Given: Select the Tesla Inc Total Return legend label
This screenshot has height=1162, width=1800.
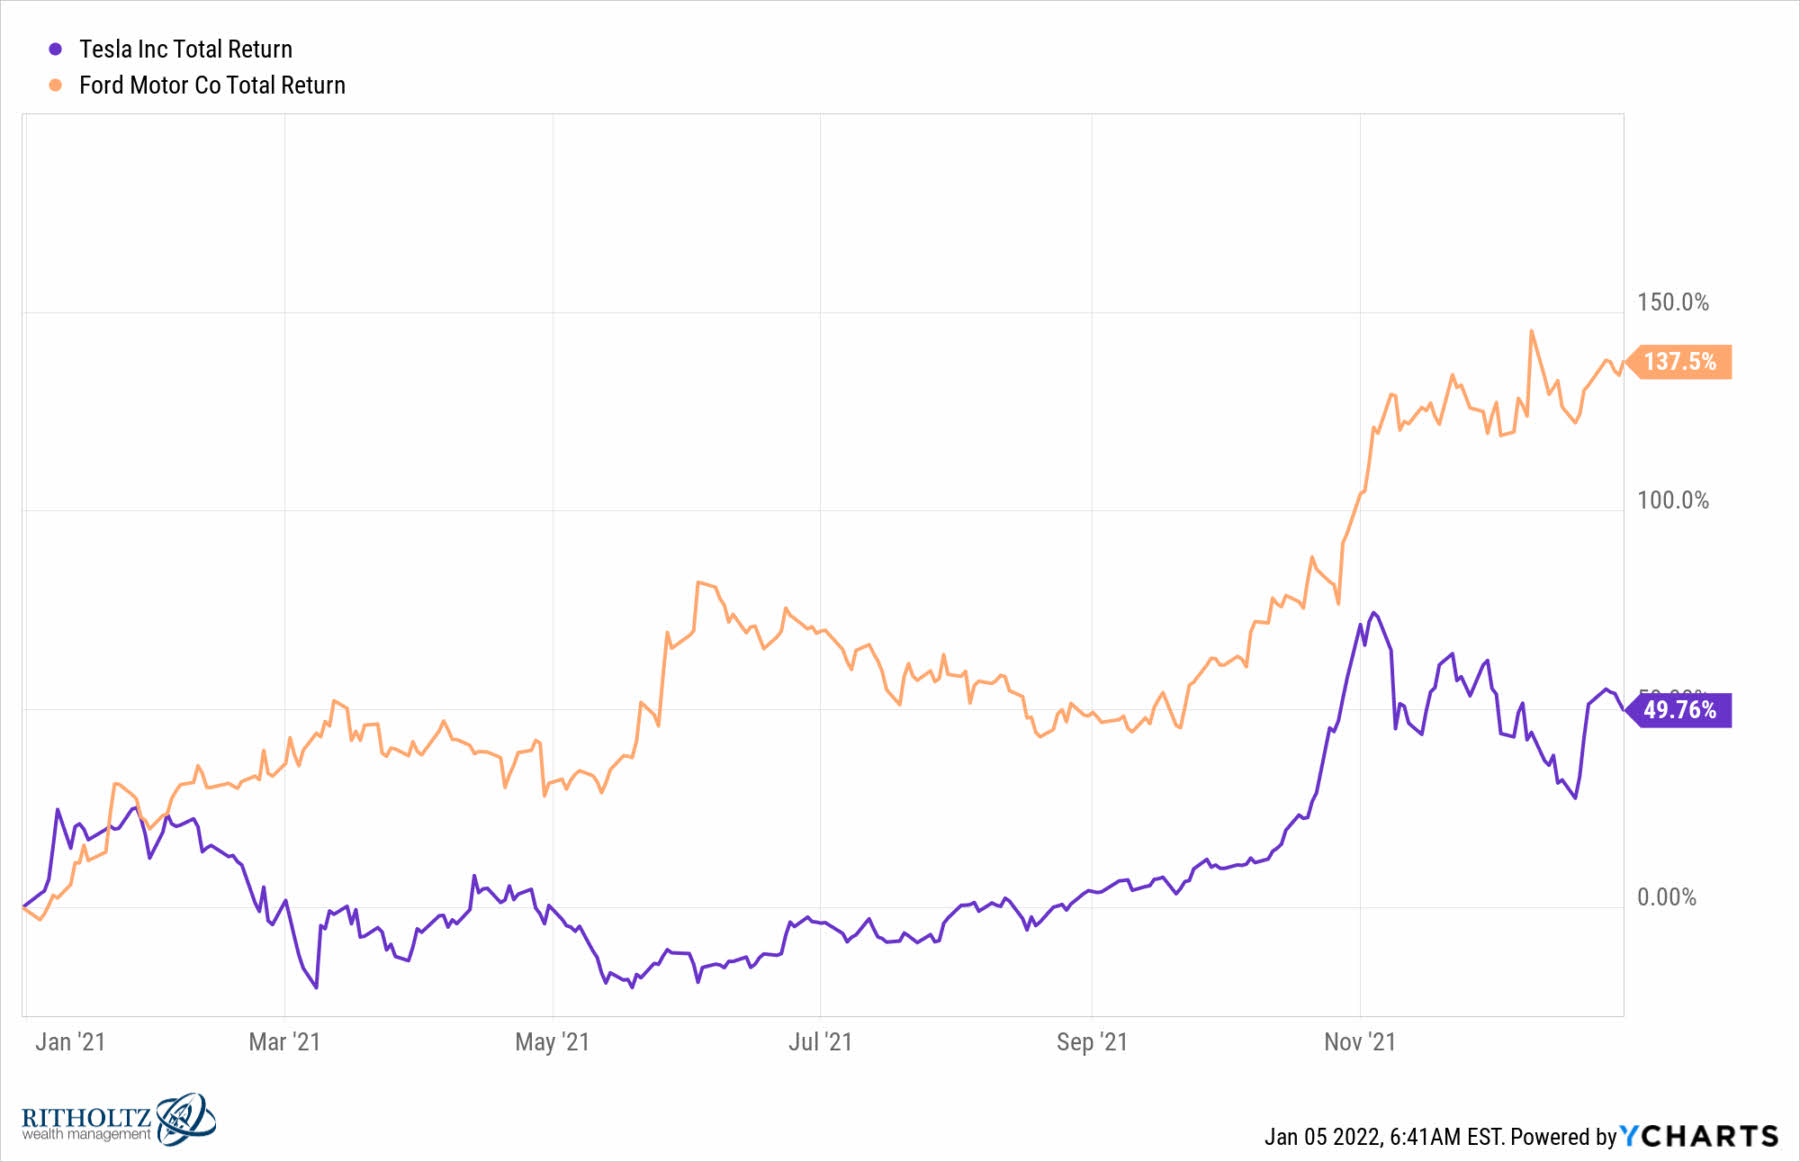Looking at the screenshot, I should click(x=186, y=49).
